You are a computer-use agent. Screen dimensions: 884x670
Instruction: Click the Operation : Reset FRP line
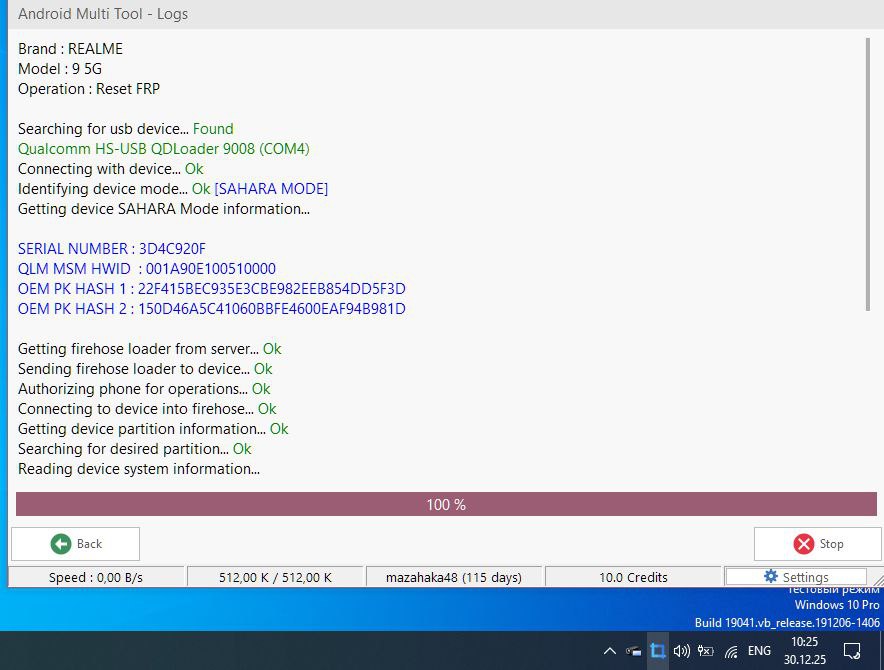click(x=89, y=89)
